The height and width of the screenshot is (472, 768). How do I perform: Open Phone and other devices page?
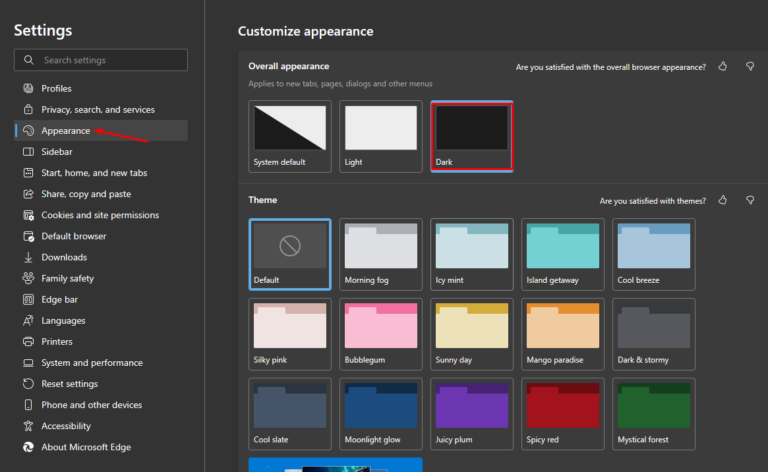tap(101, 404)
